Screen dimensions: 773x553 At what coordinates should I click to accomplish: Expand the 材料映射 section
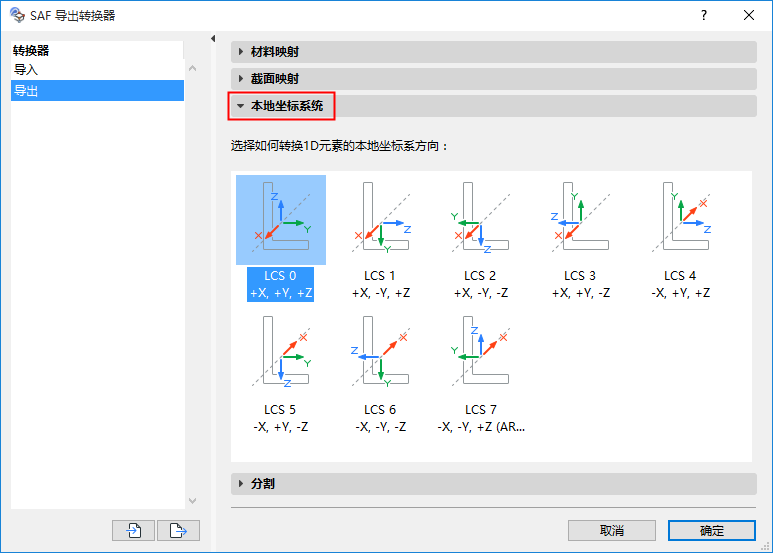coord(493,52)
